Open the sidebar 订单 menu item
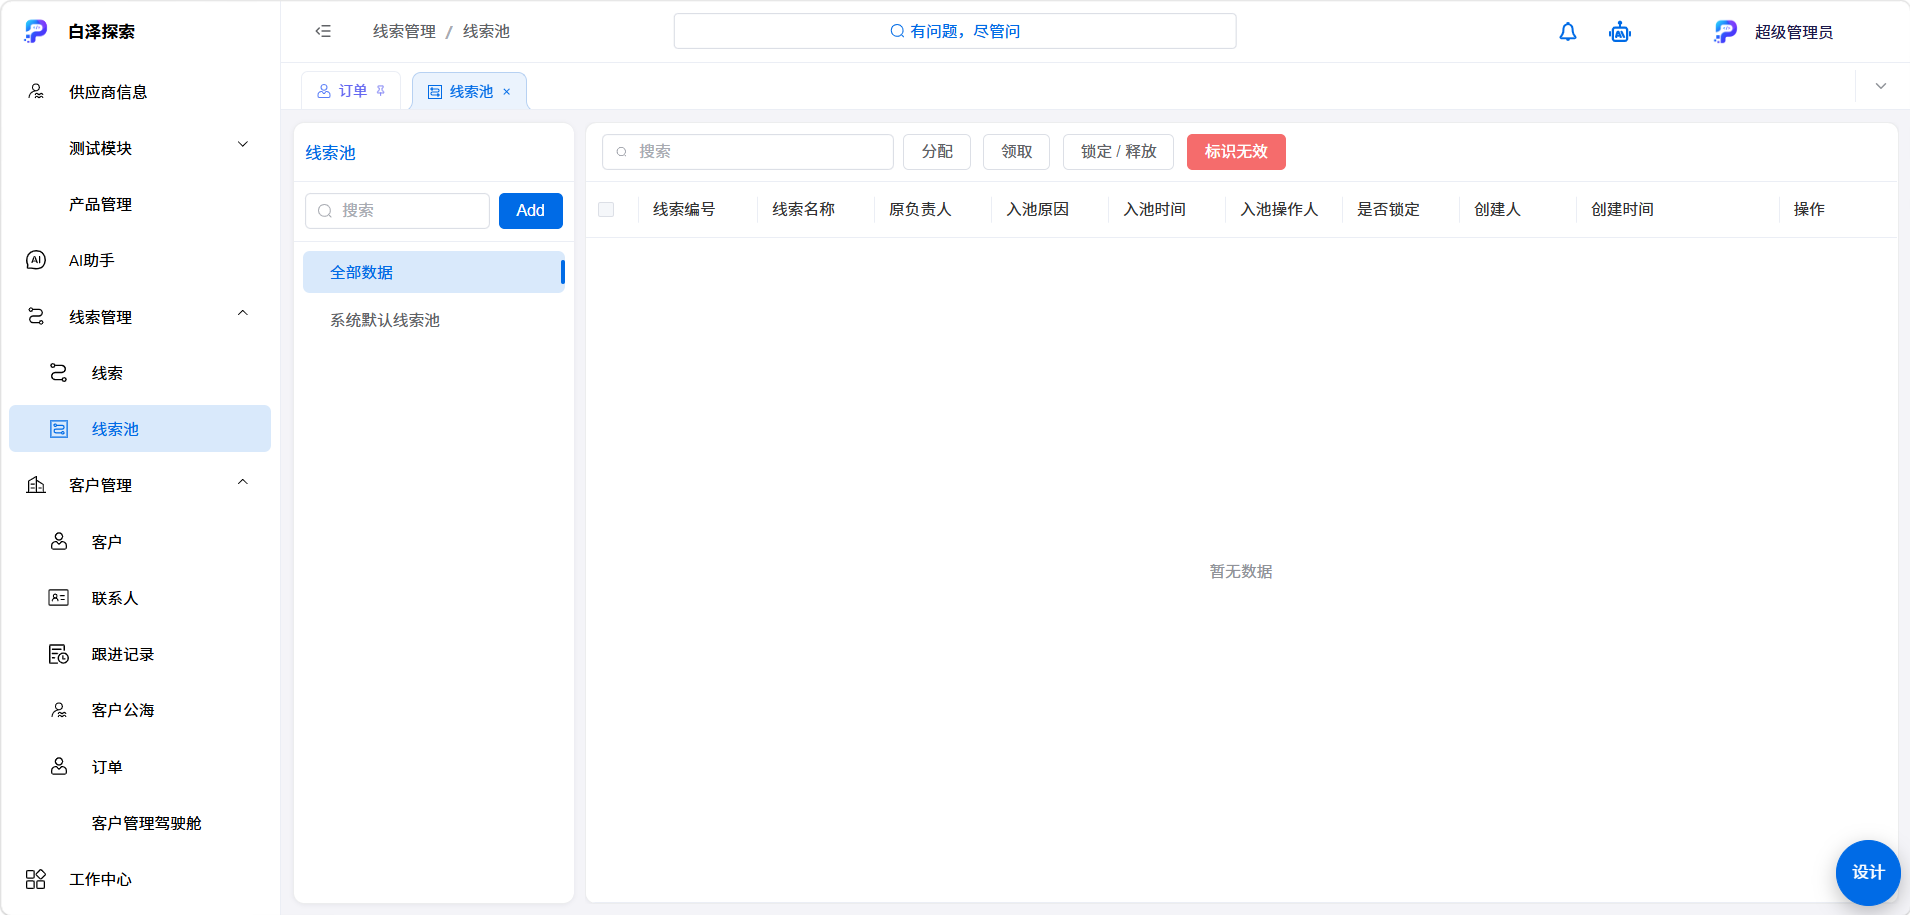This screenshot has width=1910, height=915. (140, 767)
